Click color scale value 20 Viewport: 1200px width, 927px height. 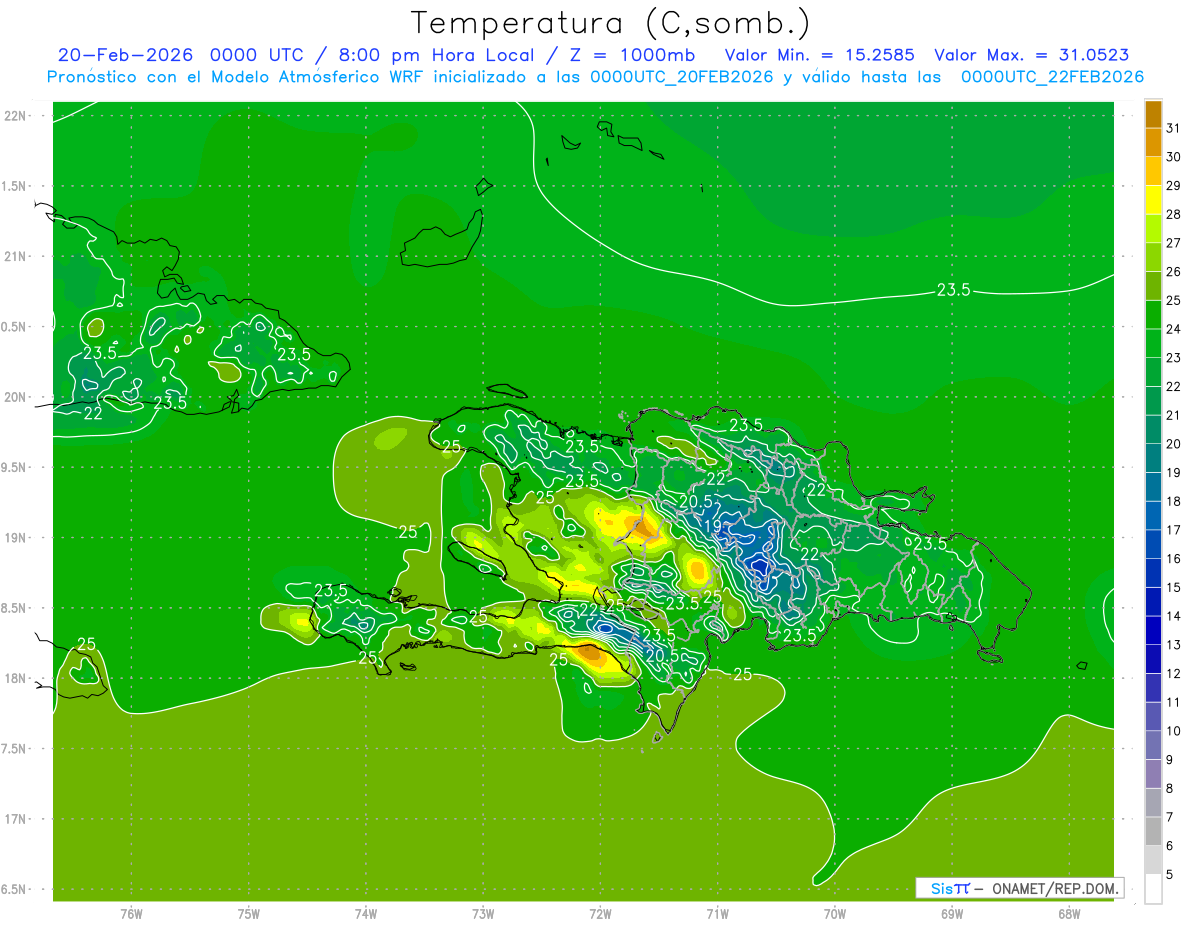[1173, 444]
